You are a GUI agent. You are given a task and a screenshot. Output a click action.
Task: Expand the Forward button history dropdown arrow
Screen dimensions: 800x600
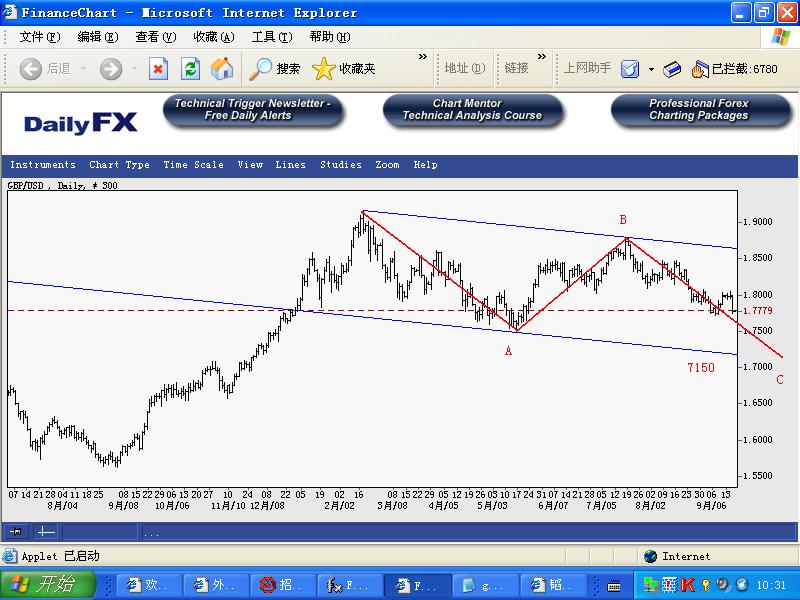point(134,68)
